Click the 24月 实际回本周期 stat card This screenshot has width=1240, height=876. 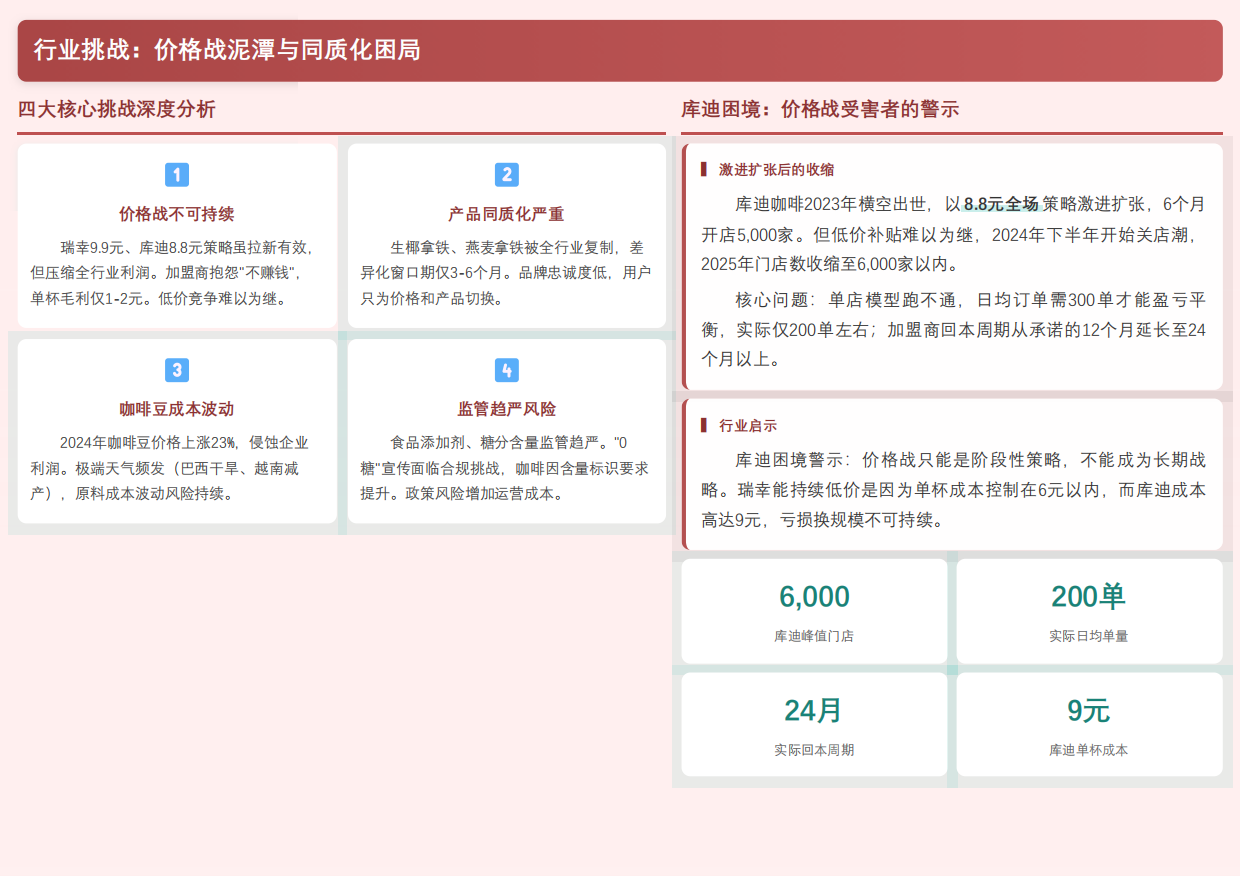tap(813, 724)
